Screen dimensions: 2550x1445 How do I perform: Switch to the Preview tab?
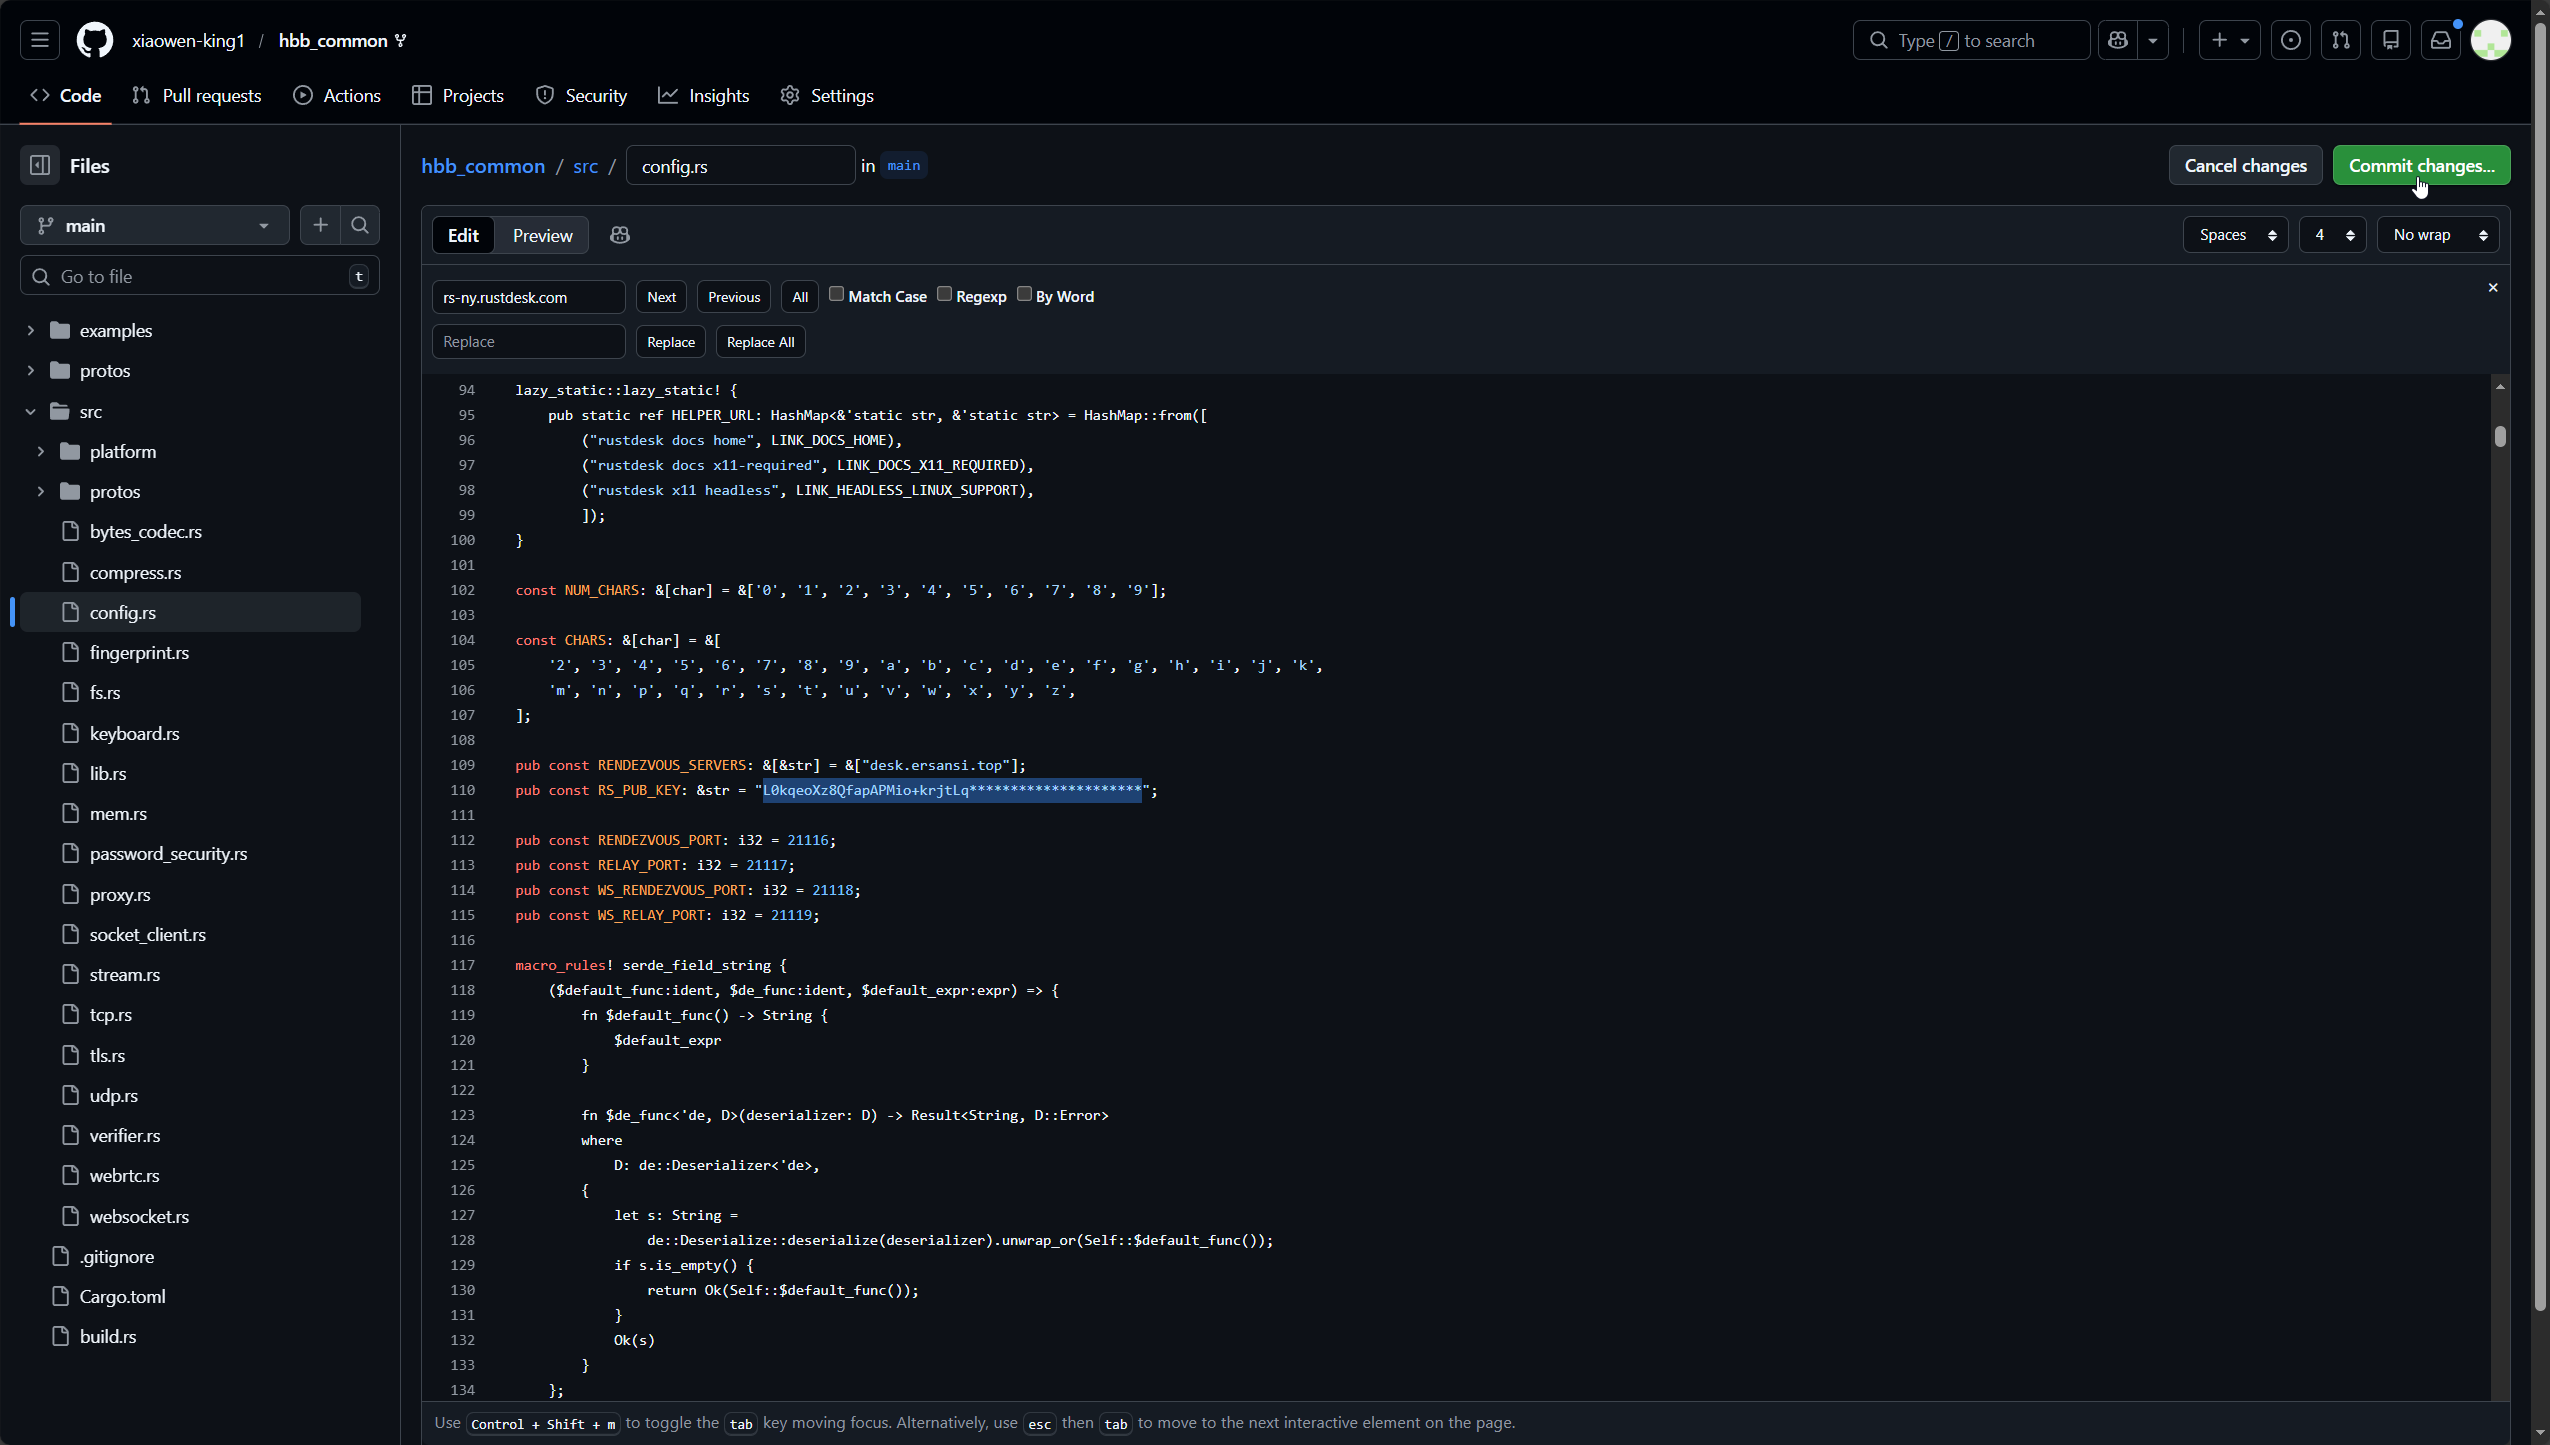pos(542,236)
